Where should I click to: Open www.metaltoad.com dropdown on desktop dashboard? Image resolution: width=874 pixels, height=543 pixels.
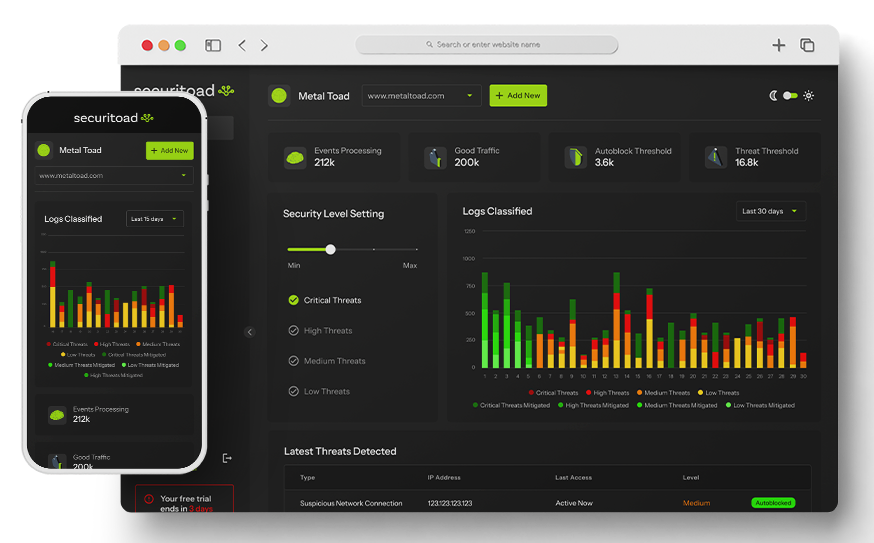point(421,96)
